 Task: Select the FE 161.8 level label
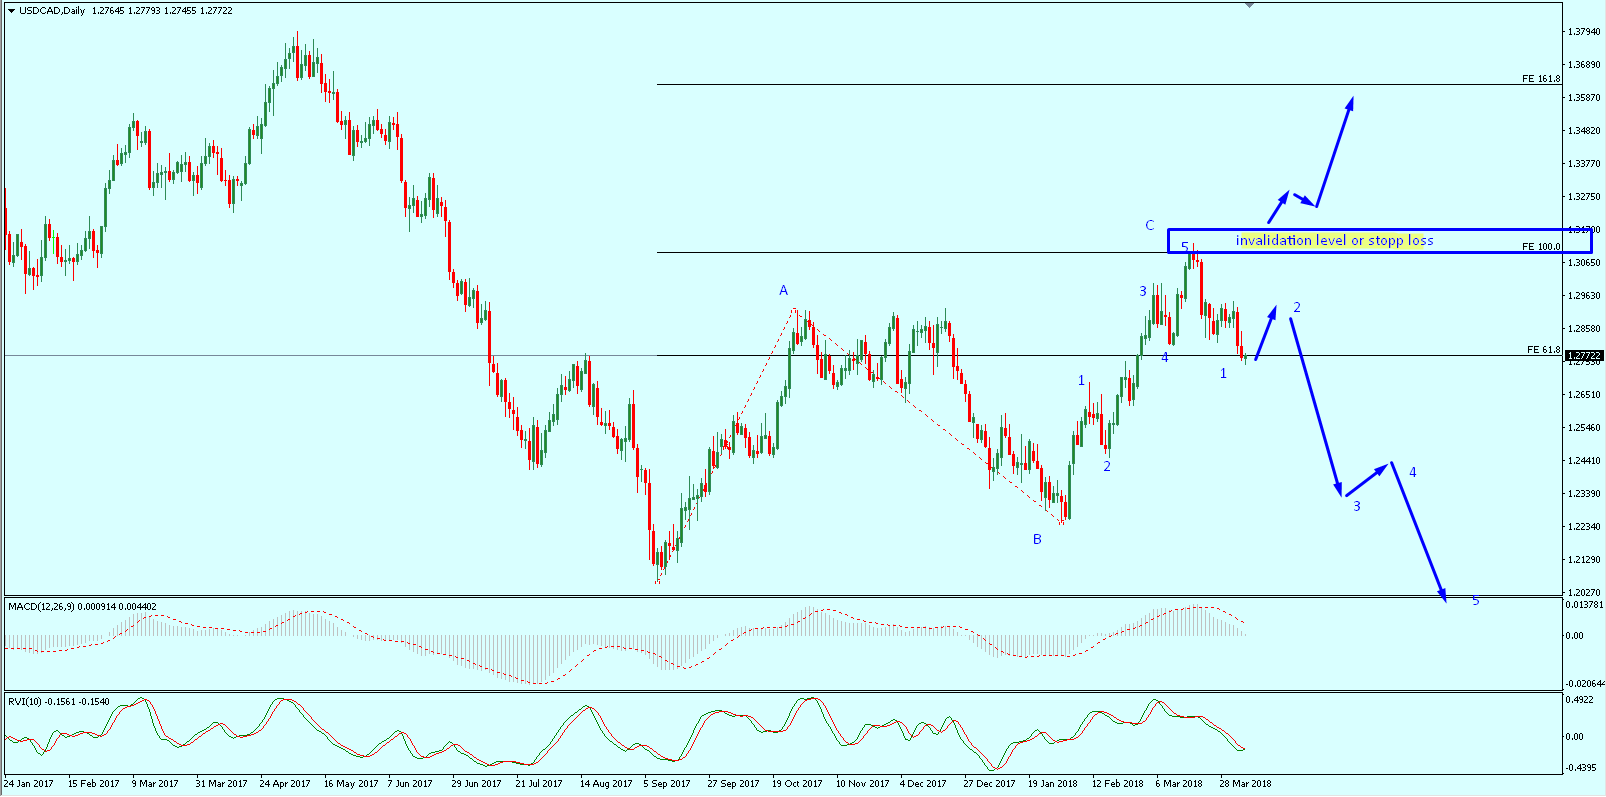pyautogui.click(x=1541, y=79)
